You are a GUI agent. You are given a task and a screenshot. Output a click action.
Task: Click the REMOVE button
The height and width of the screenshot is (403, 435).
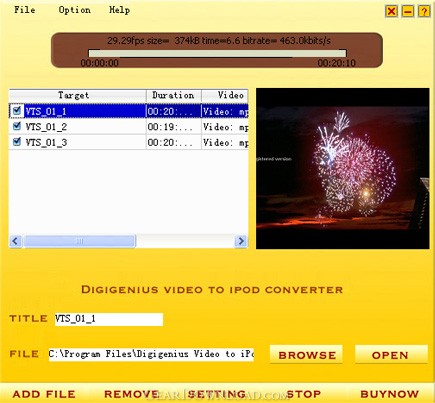(132, 394)
